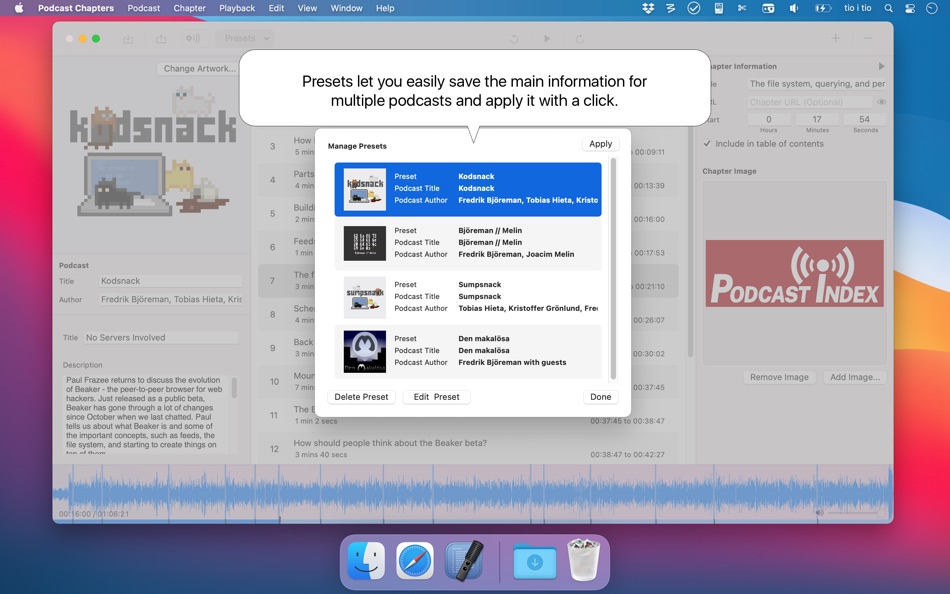Click the podcast Author field
This screenshot has height=594, width=950.
[x=170, y=299]
